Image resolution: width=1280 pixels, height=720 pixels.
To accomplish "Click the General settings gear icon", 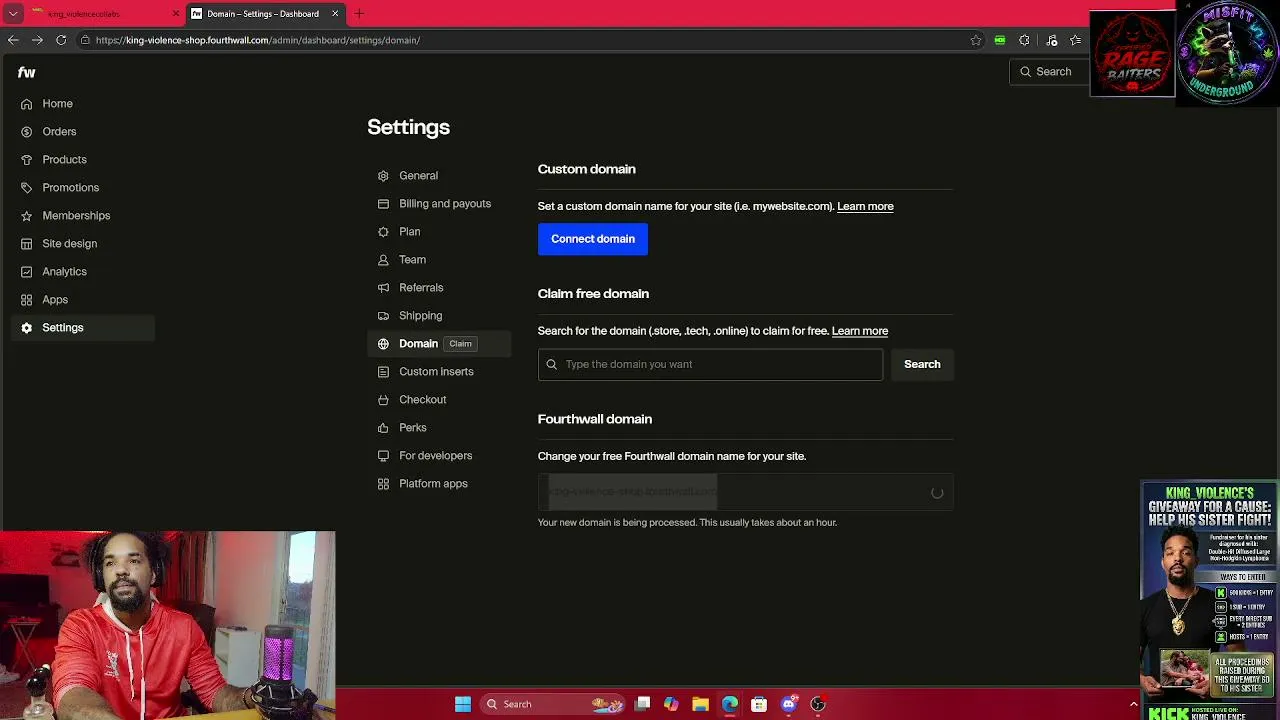I will tap(383, 176).
